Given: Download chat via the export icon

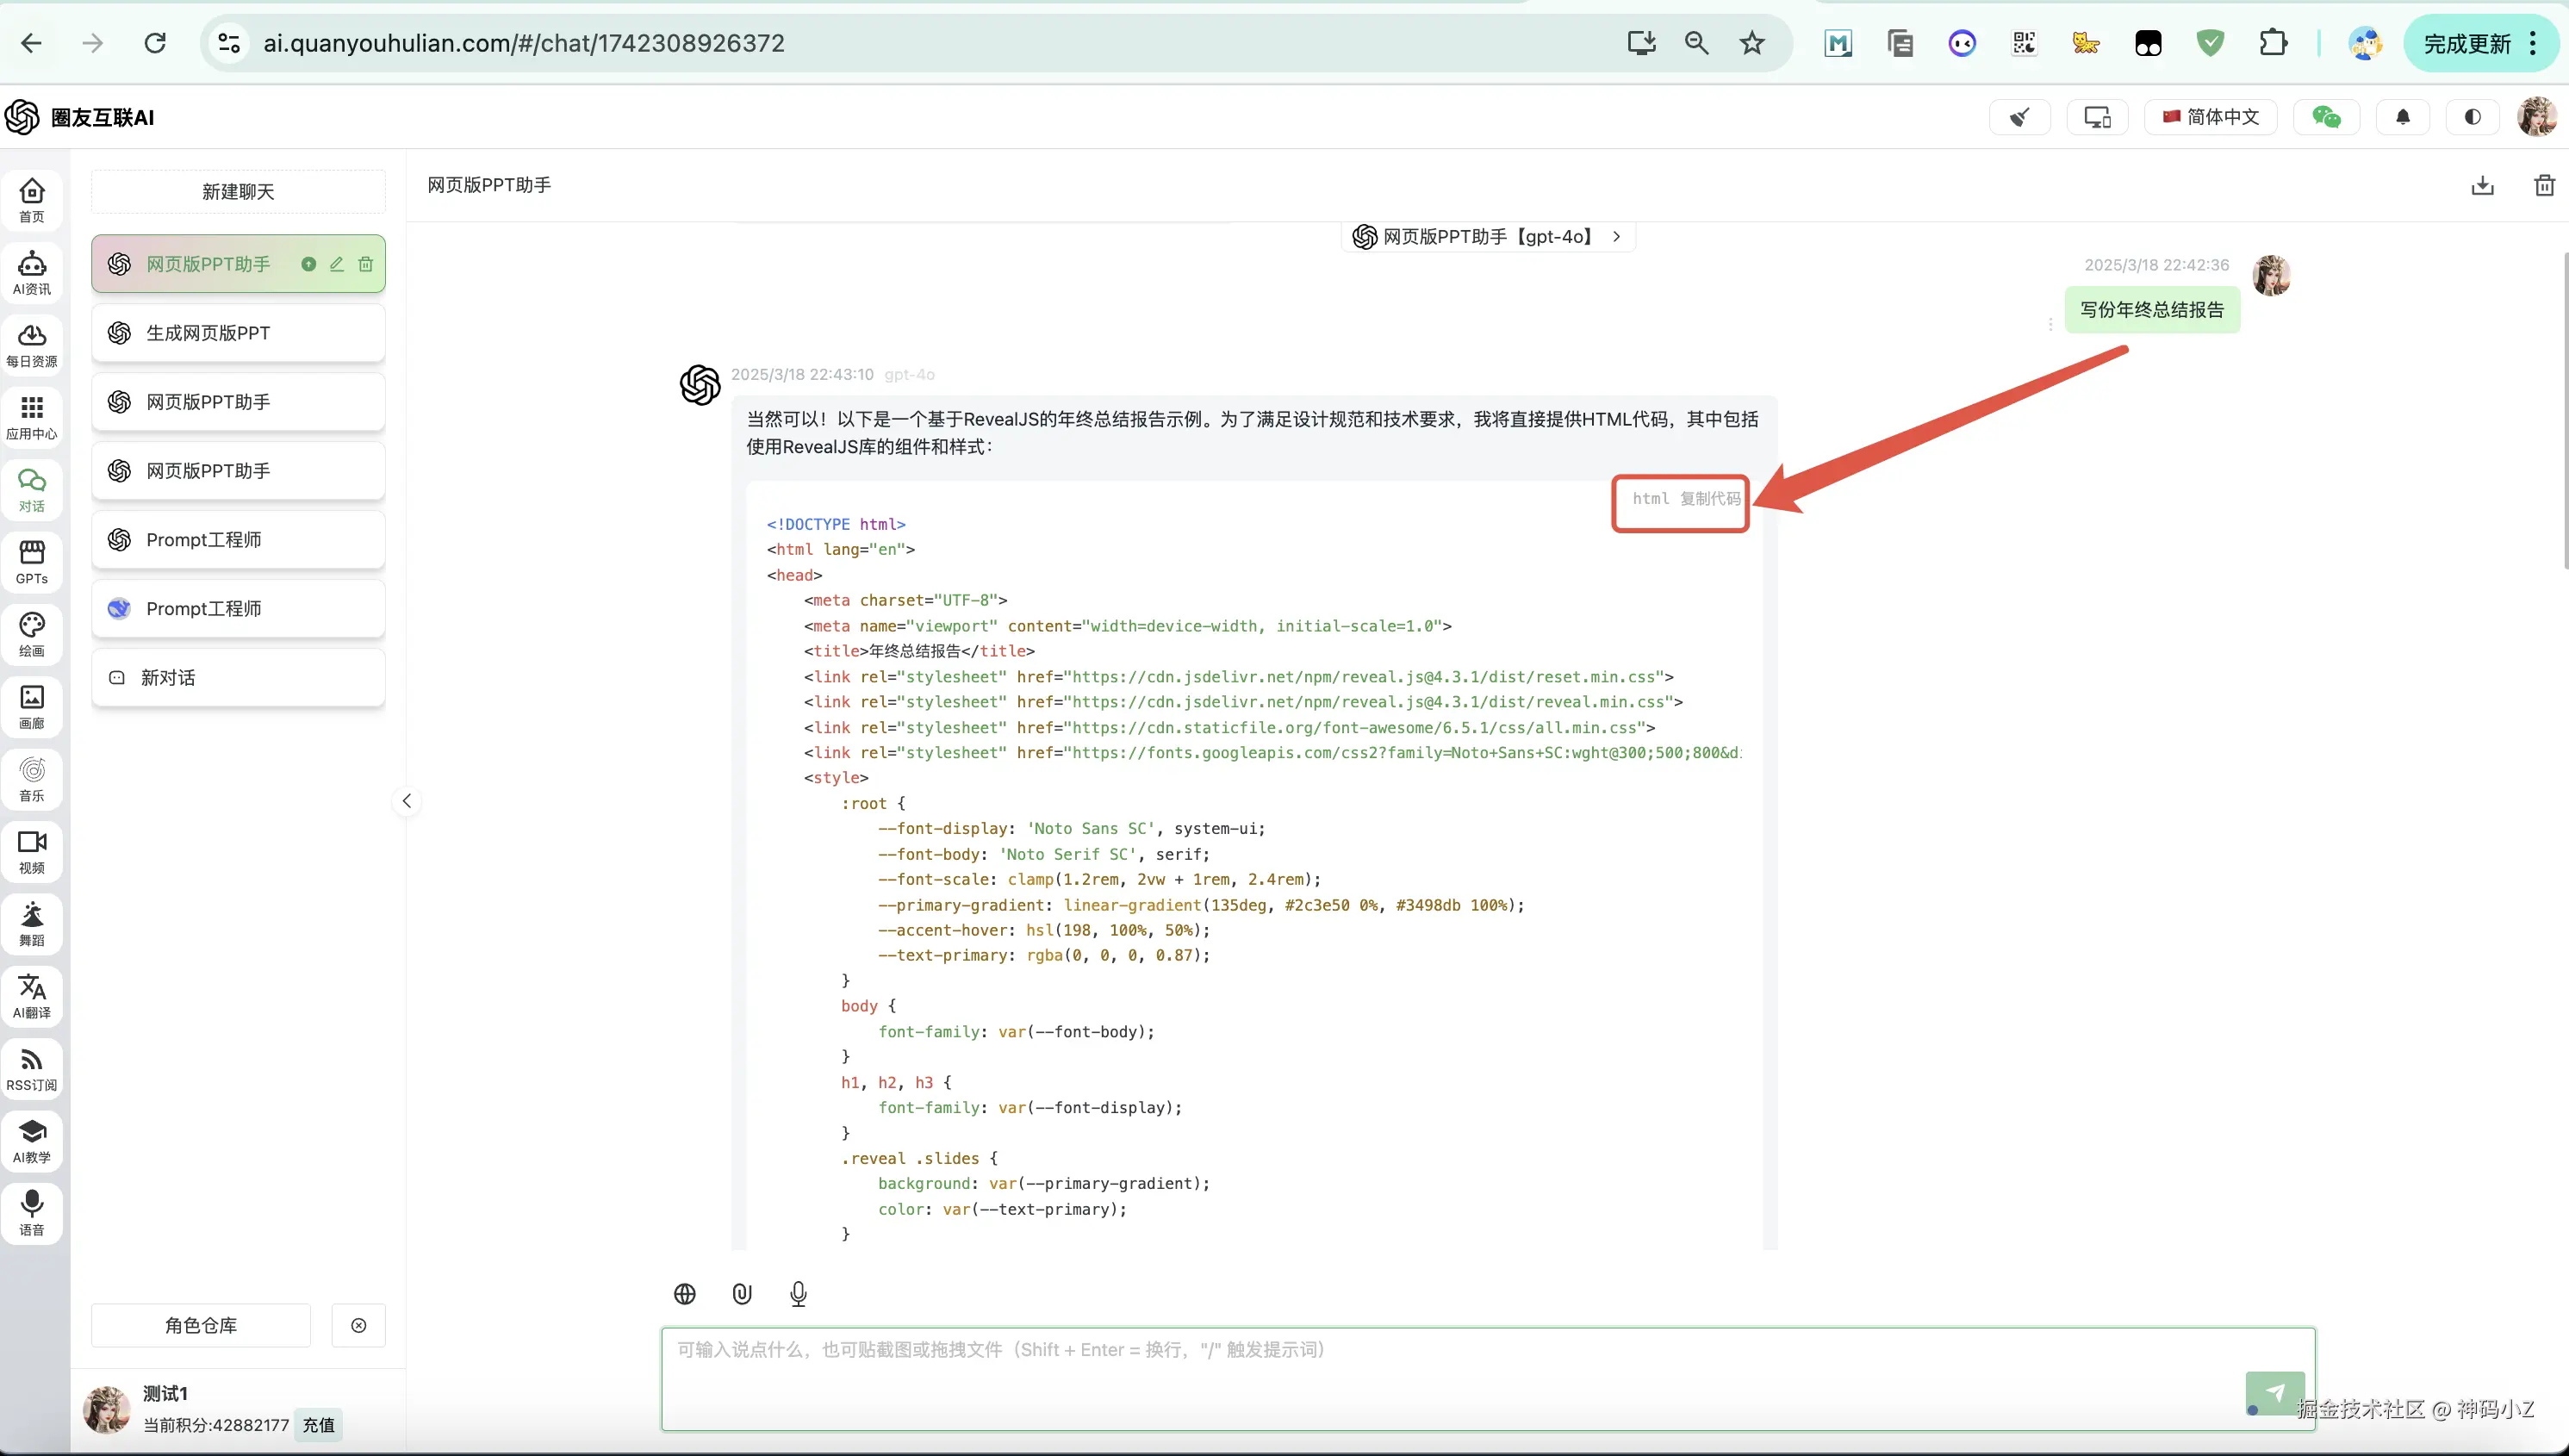Looking at the screenshot, I should pyautogui.click(x=2482, y=186).
